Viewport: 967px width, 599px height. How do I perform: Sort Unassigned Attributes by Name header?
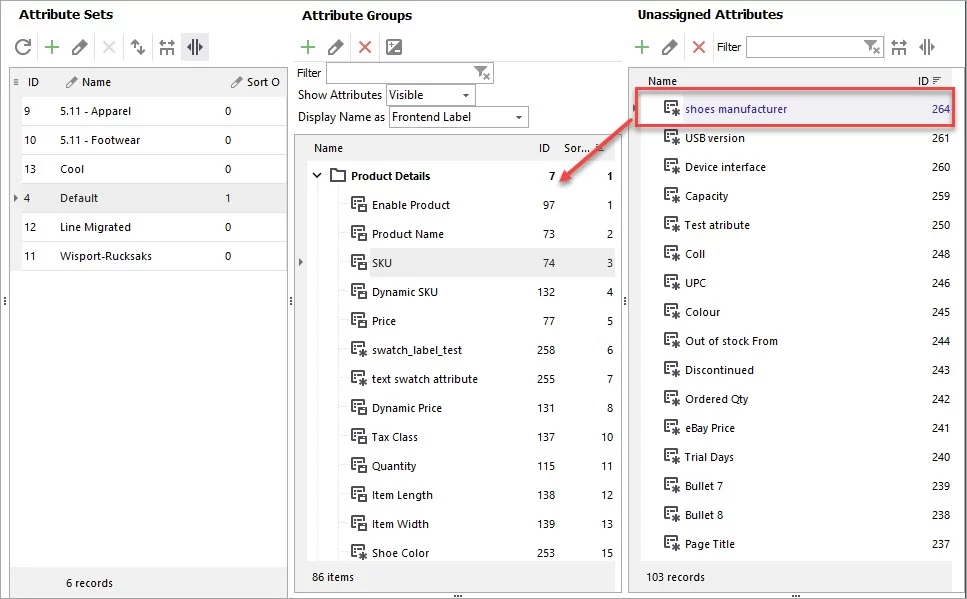tap(662, 81)
